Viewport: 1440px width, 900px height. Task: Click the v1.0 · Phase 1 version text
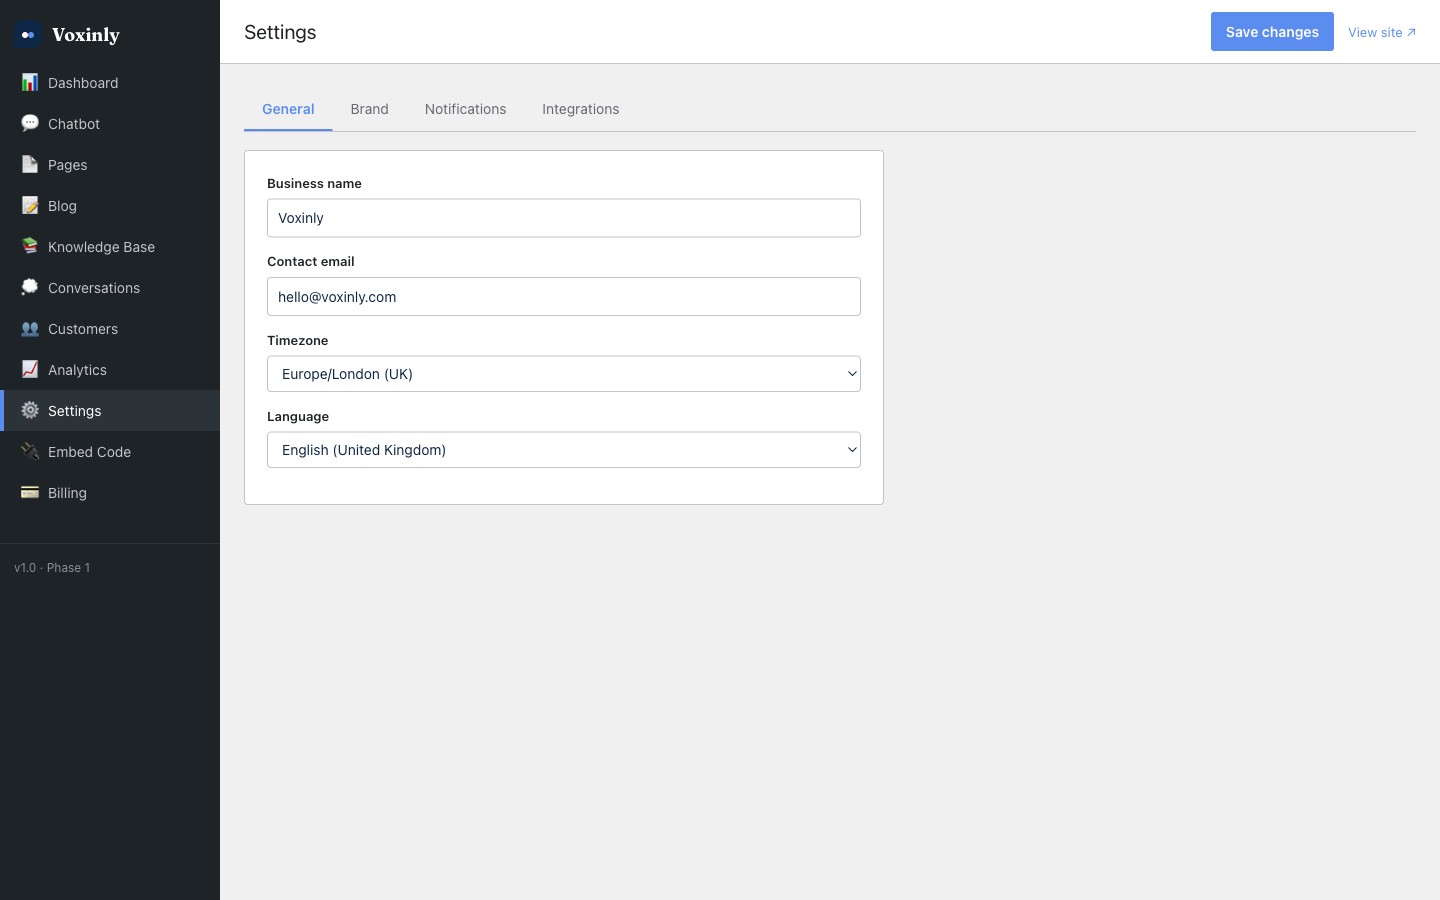click(x=52, y=568)
